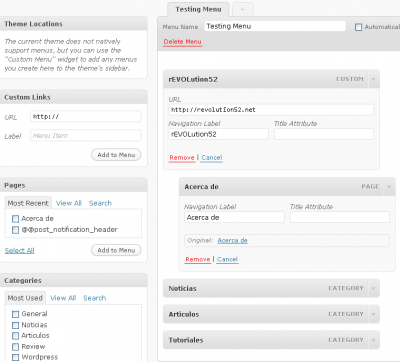Open Search tab in Pages
Image resolution: width=400 pixels, height=362 pixels.
[100, 203]
